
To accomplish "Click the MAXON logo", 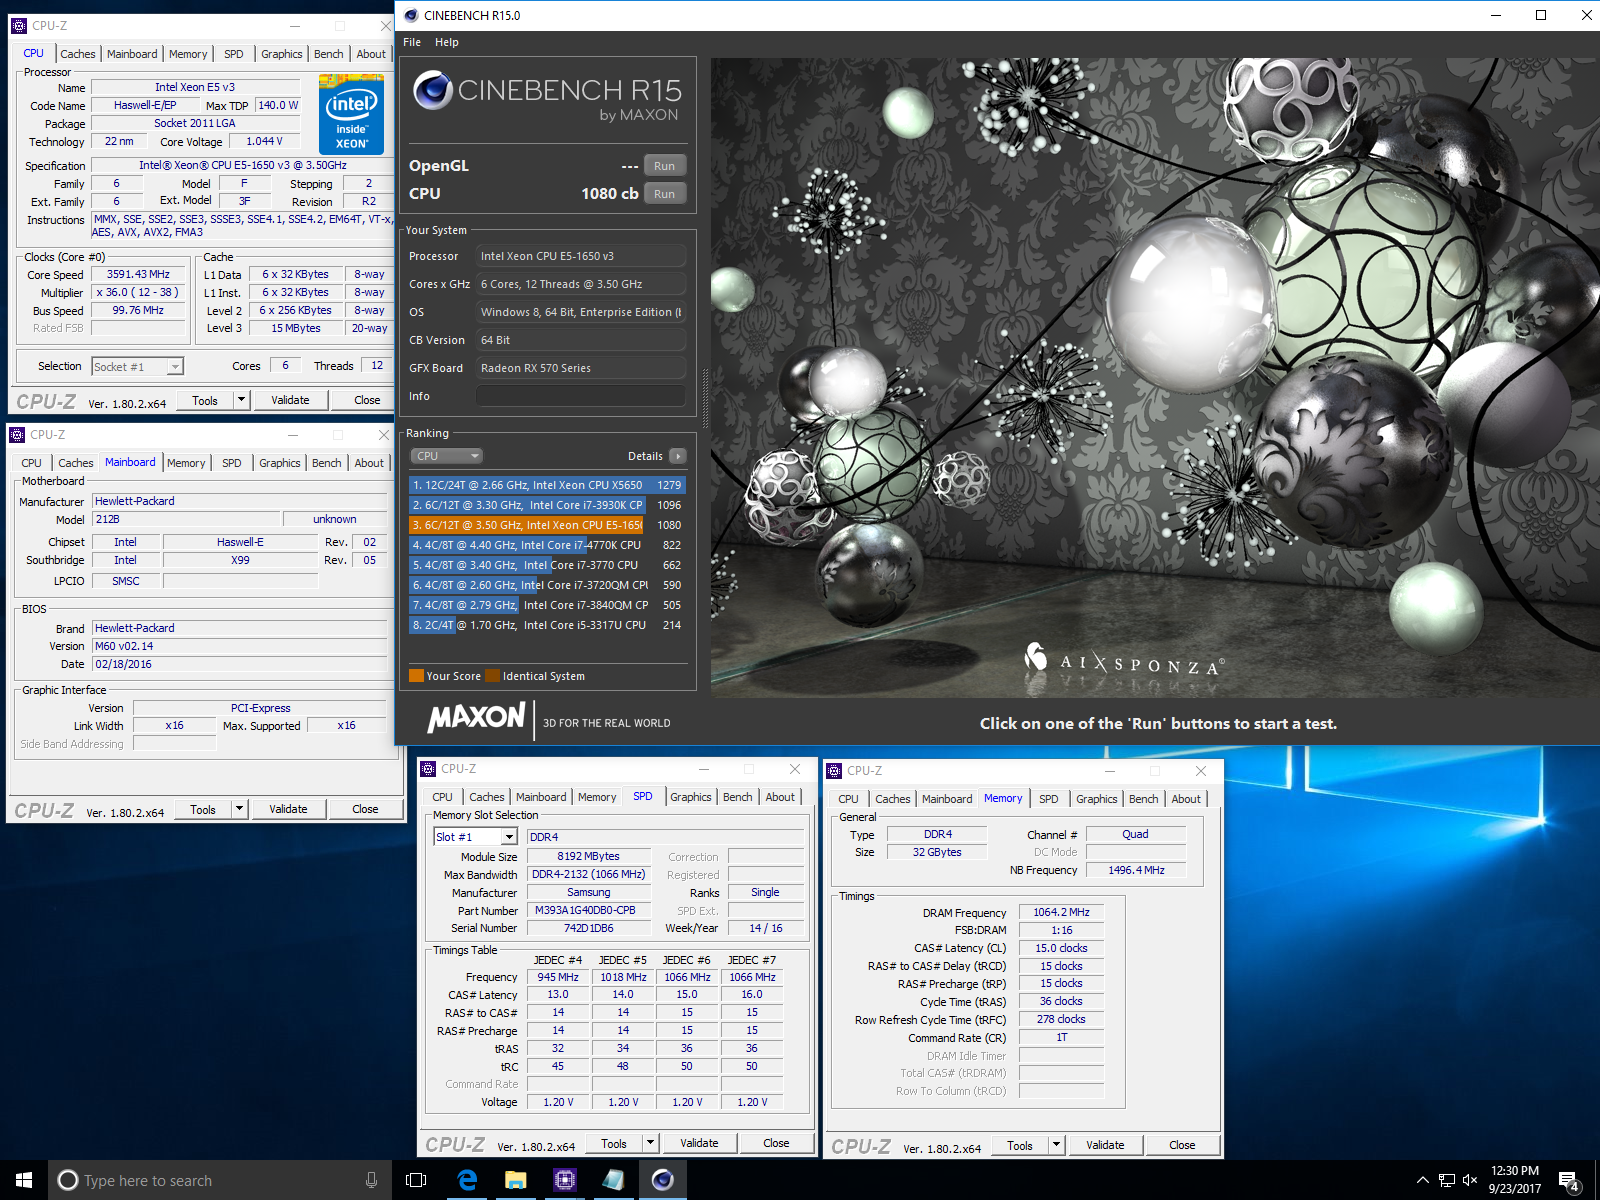I will 476,717.
